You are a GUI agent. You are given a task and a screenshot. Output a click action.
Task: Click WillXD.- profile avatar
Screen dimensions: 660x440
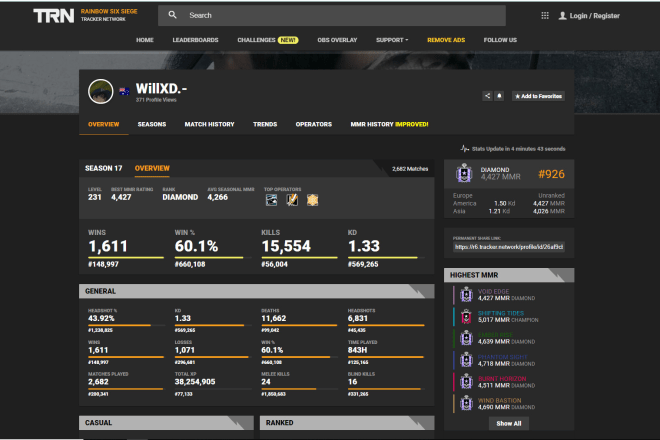coord(101,91)
